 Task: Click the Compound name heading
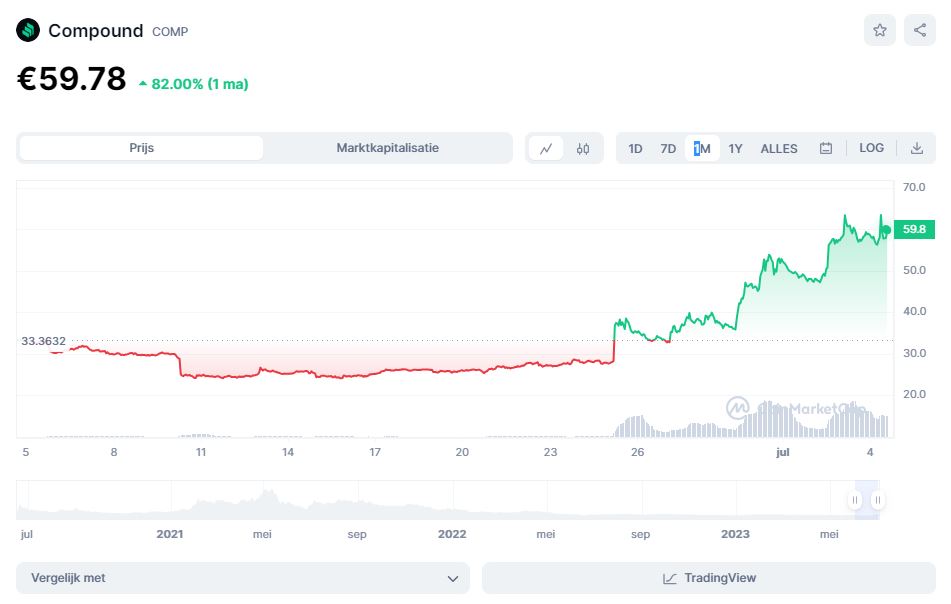click(x=95, y=30)
